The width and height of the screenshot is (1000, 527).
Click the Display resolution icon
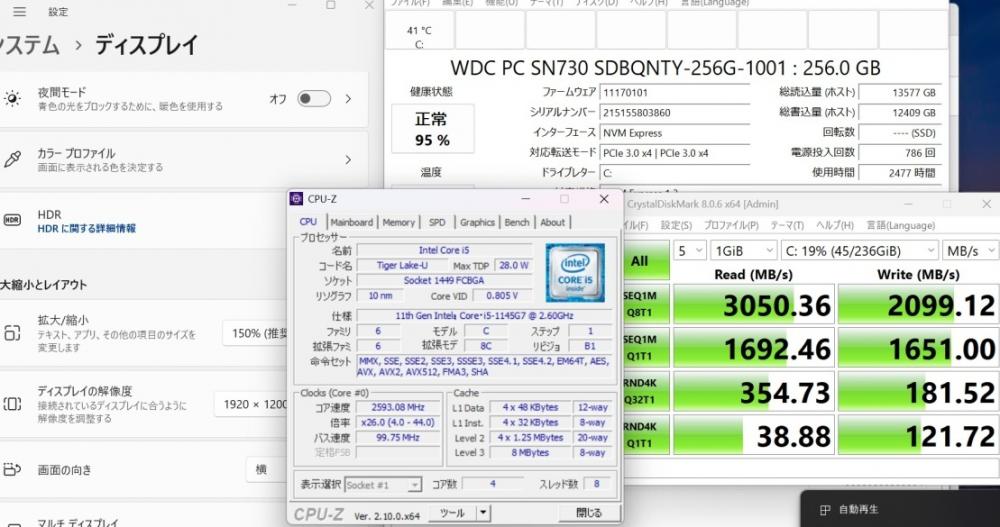point(12,404)
